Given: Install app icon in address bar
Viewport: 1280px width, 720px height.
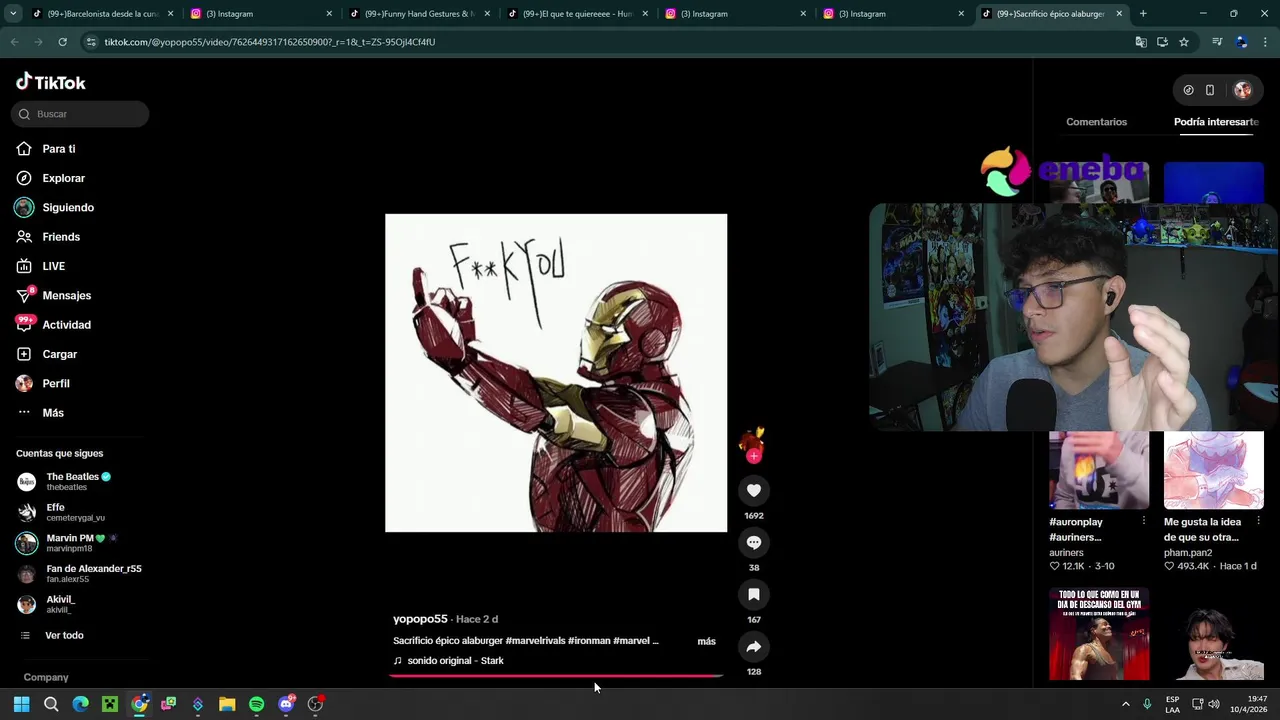Looking at the screenshot, I should click(x=1162, y=42).
